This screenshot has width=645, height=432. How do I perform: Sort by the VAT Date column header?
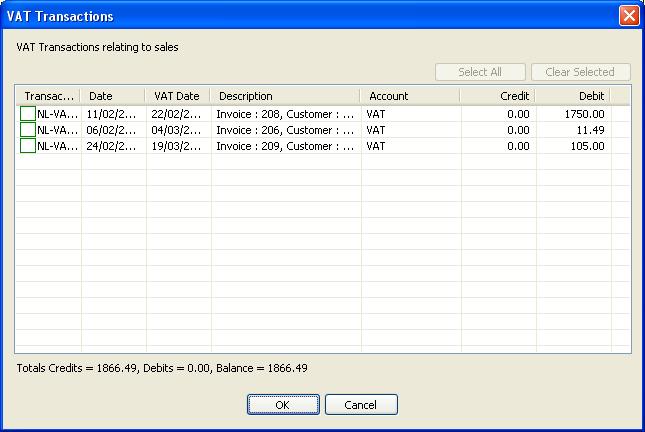[178, 96]
